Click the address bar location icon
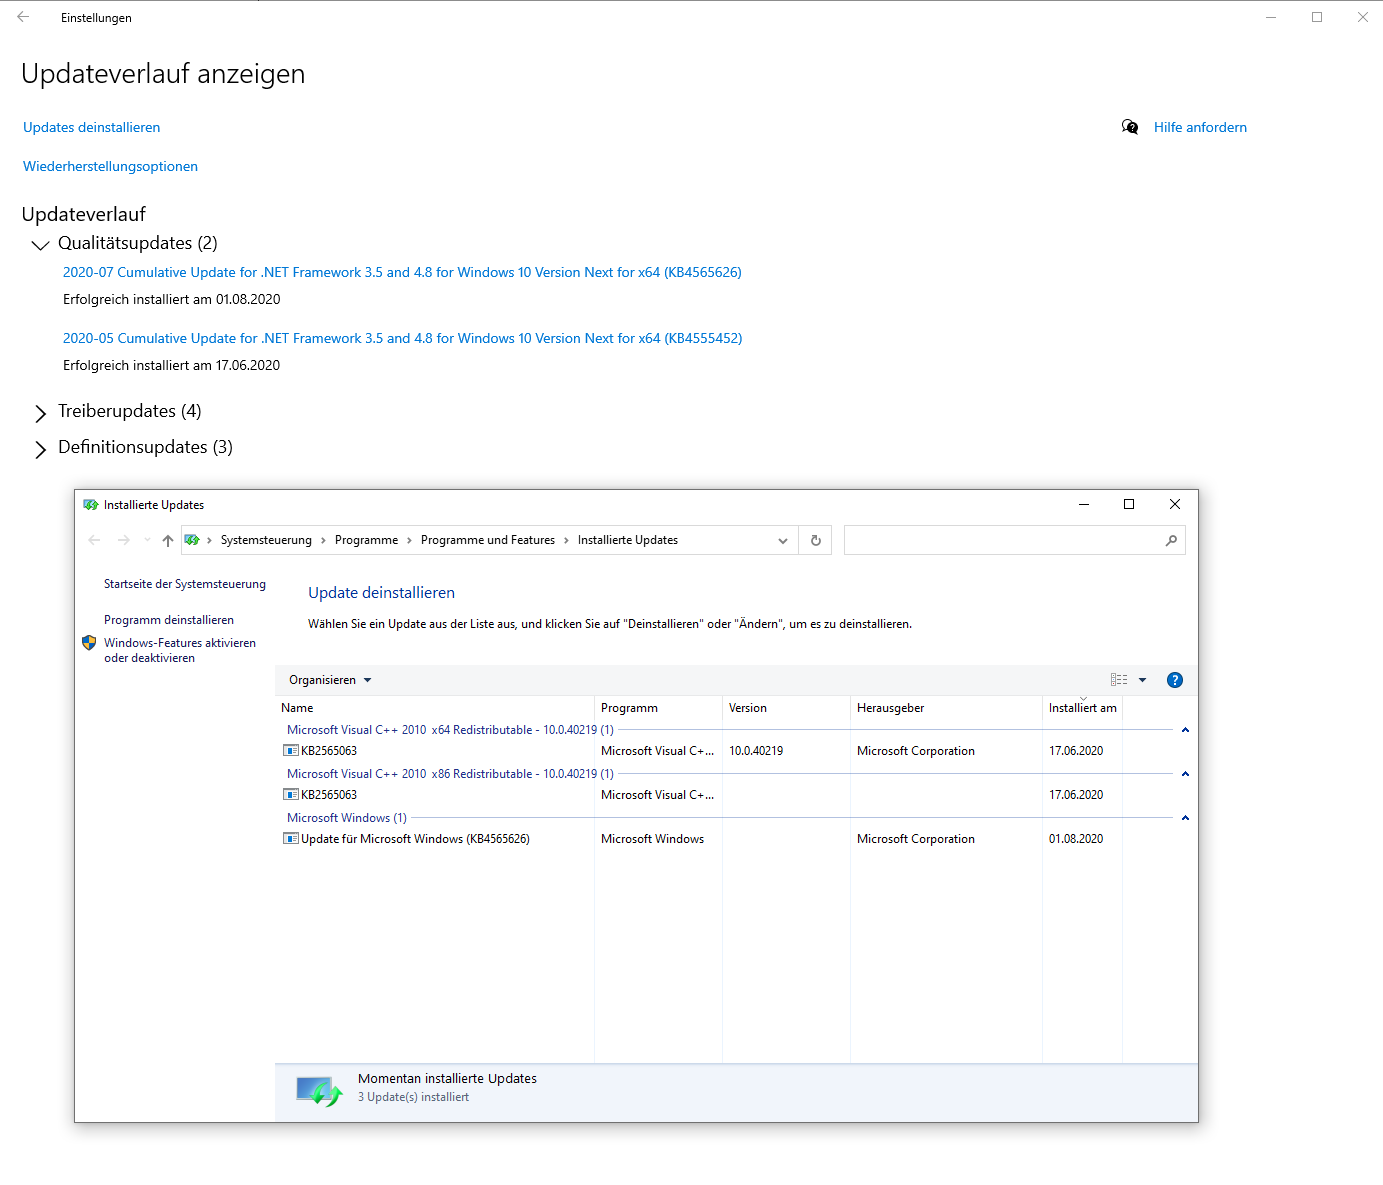This screenshot has width=1383, height=1185. (192, 540)
